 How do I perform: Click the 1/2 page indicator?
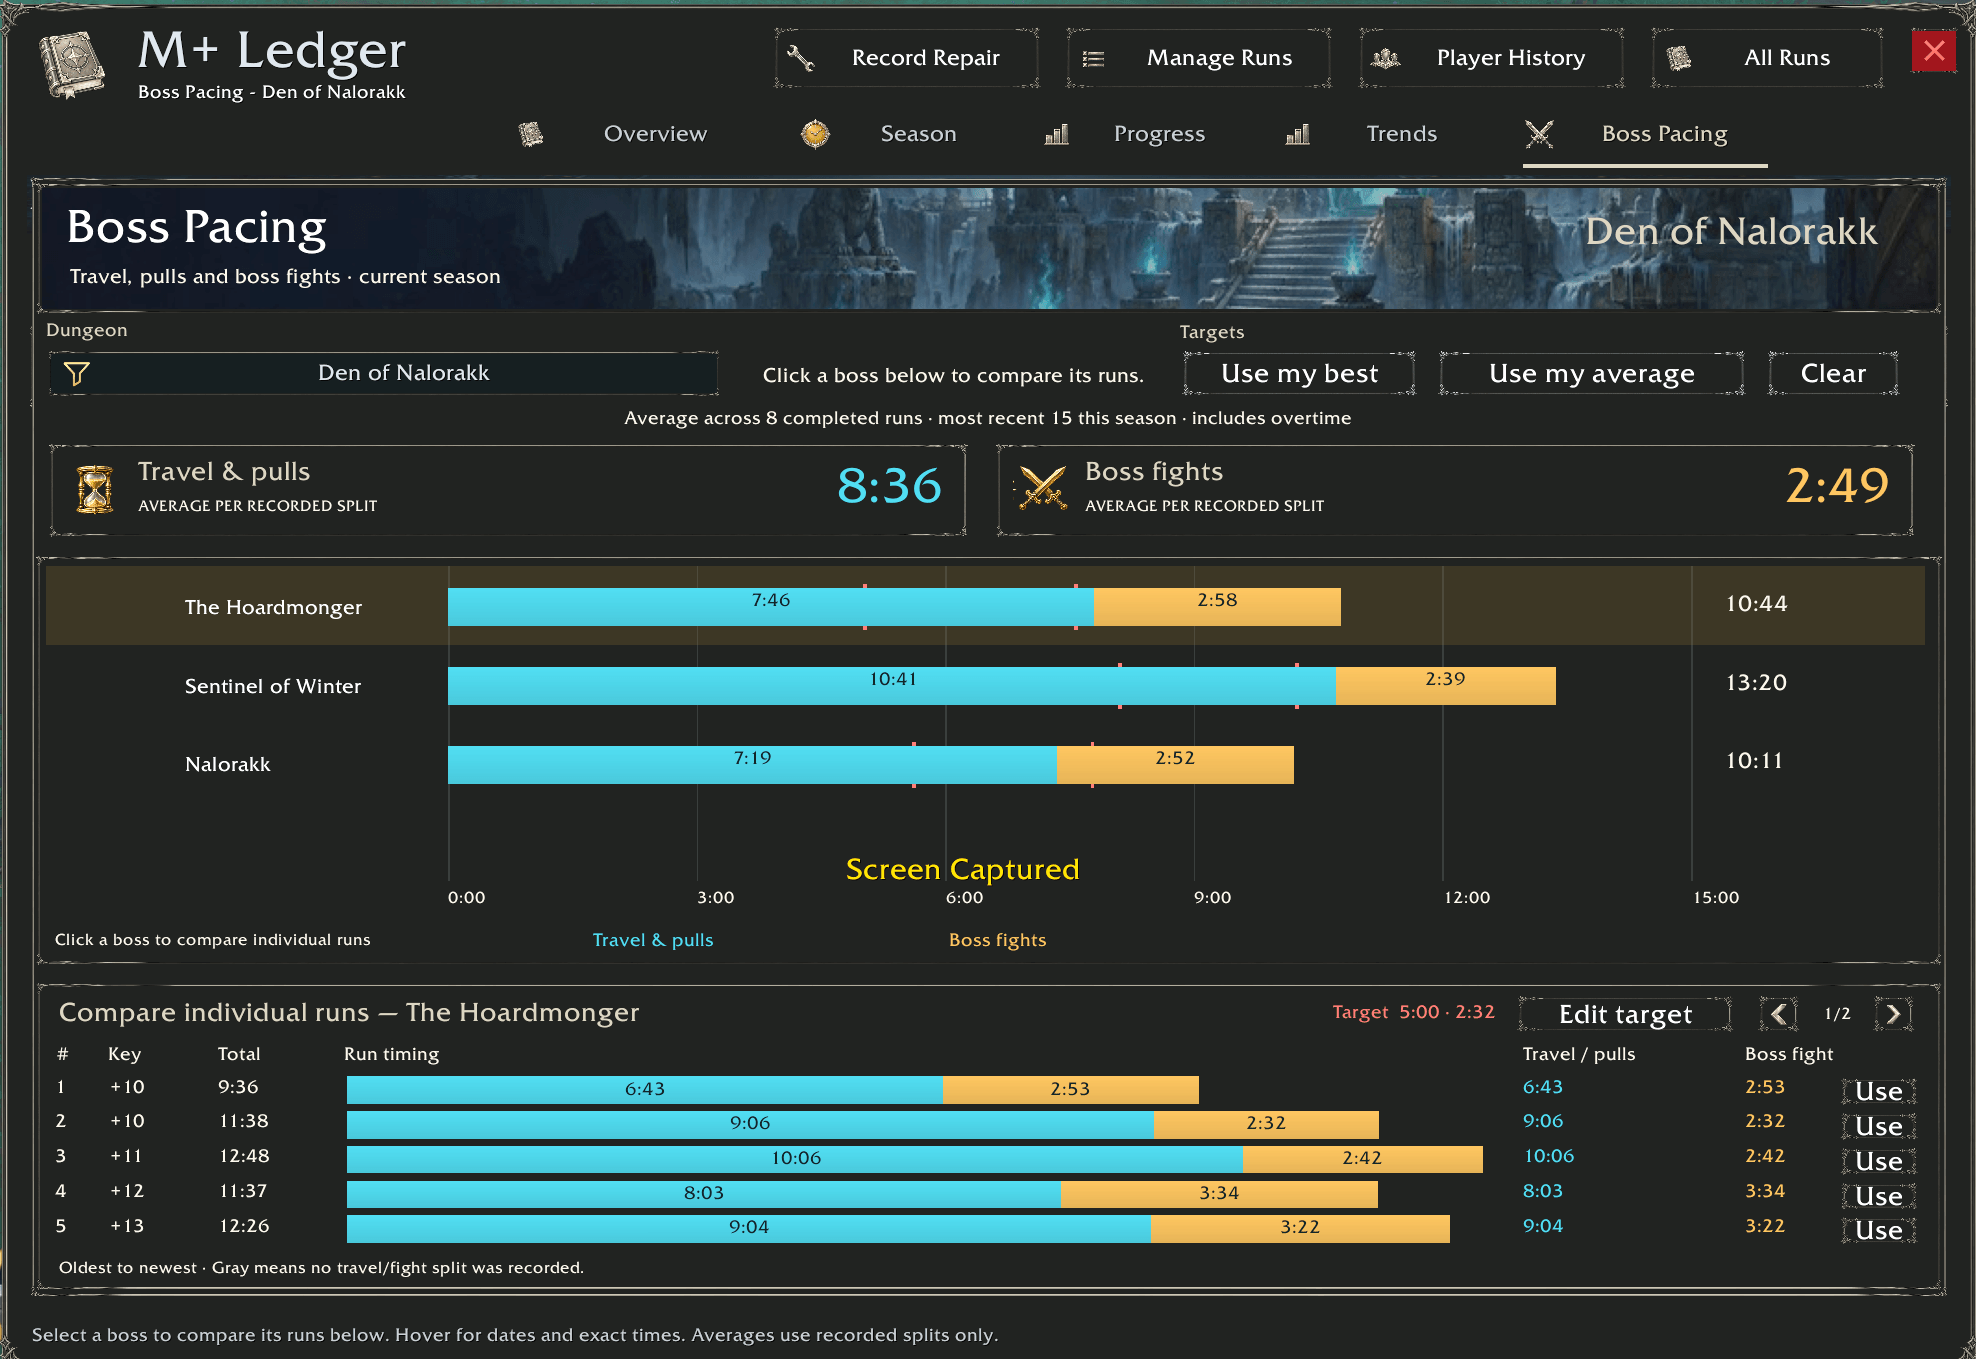1837,1014
